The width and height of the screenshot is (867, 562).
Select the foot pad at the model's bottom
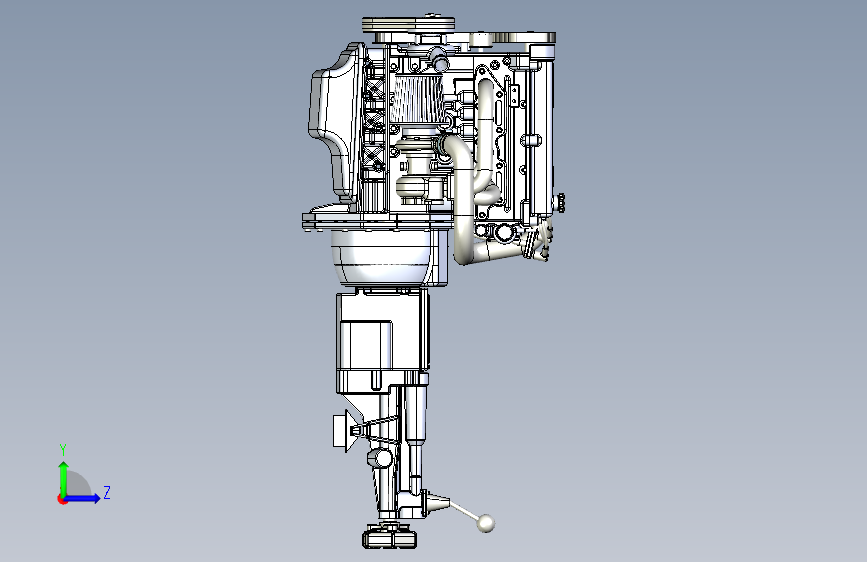390,538
